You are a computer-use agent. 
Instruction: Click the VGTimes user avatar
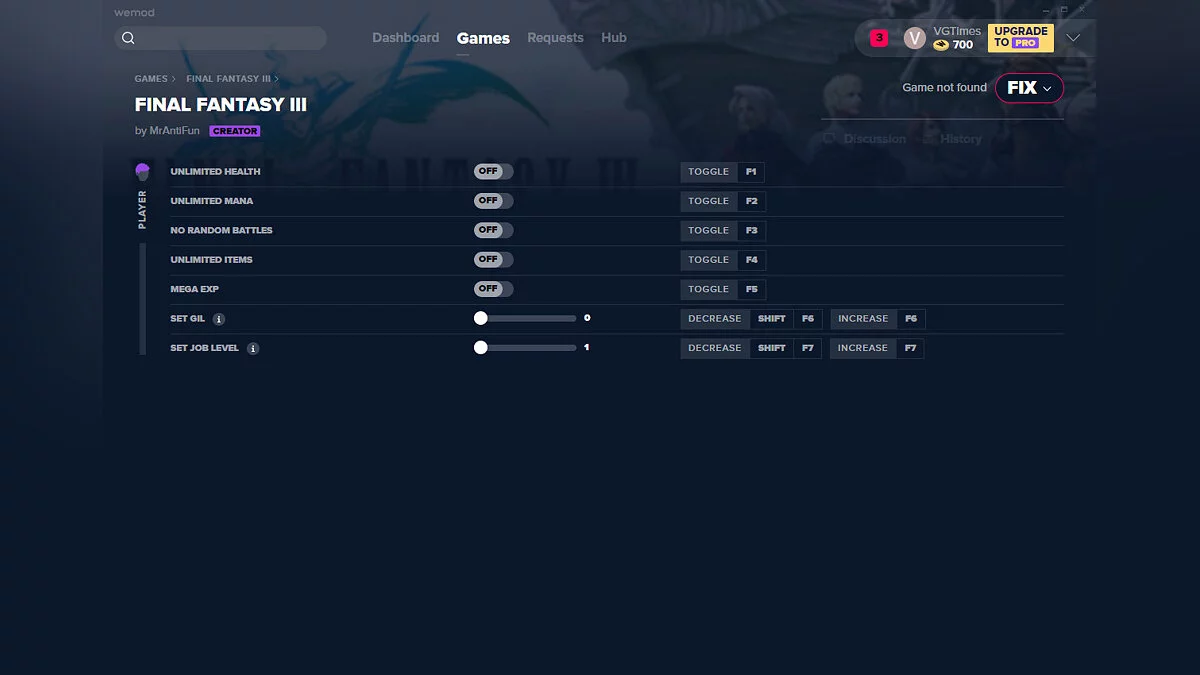pos(914,38)
